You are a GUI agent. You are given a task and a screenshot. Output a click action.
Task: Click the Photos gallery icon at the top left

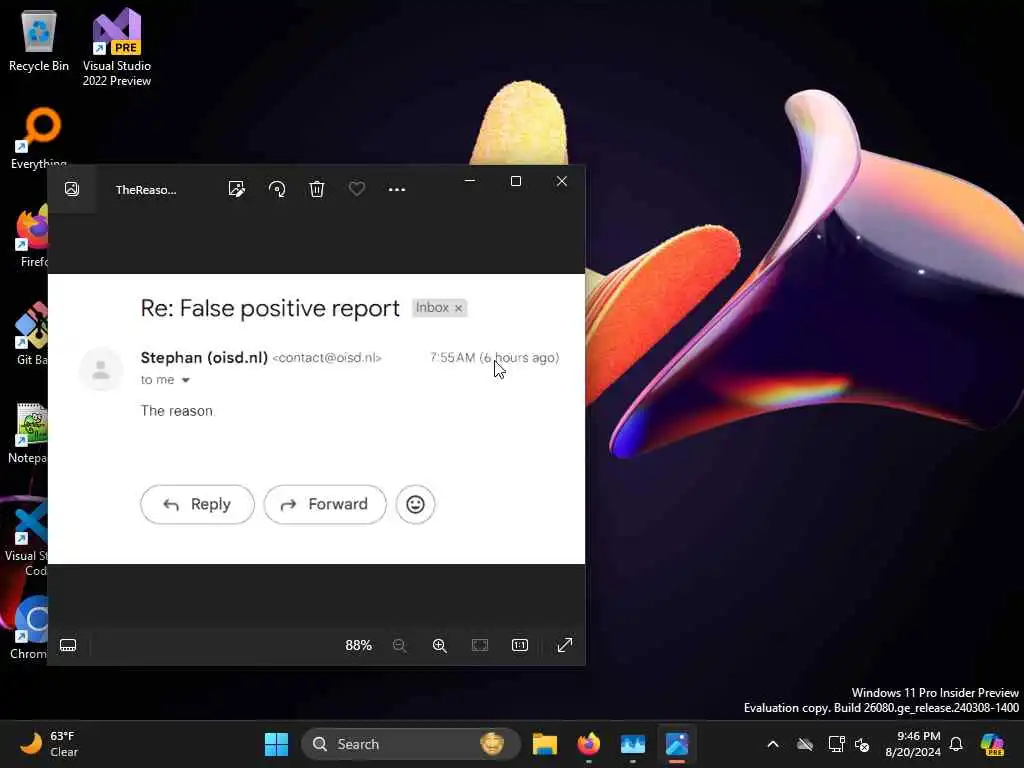[x=72, y=189]
